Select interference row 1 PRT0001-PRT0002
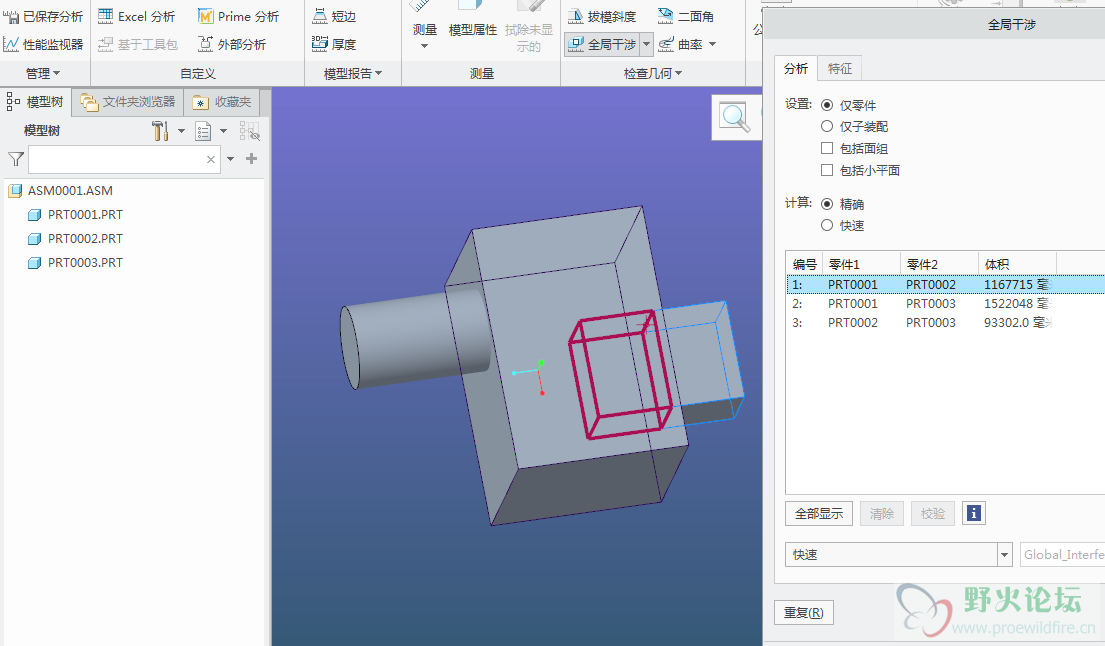1105x646 pixels. 946,285
